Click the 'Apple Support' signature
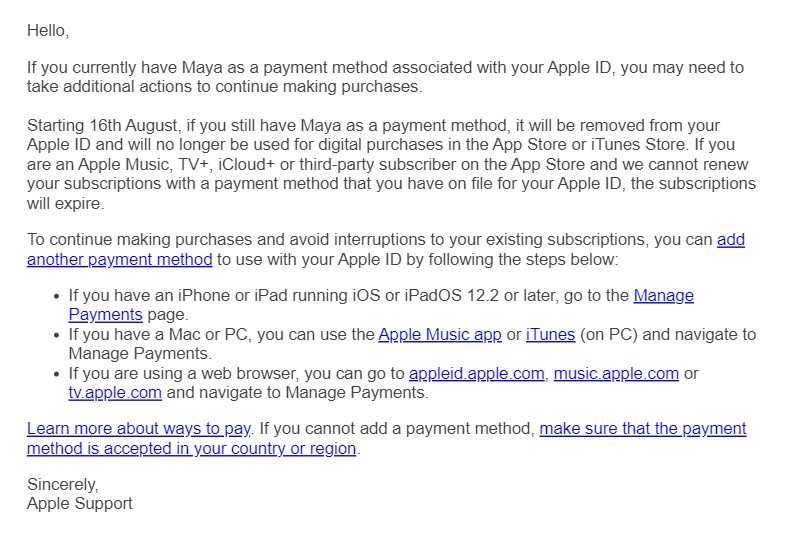The height and width of the screenshot is (553, 793). coord(79,503)
